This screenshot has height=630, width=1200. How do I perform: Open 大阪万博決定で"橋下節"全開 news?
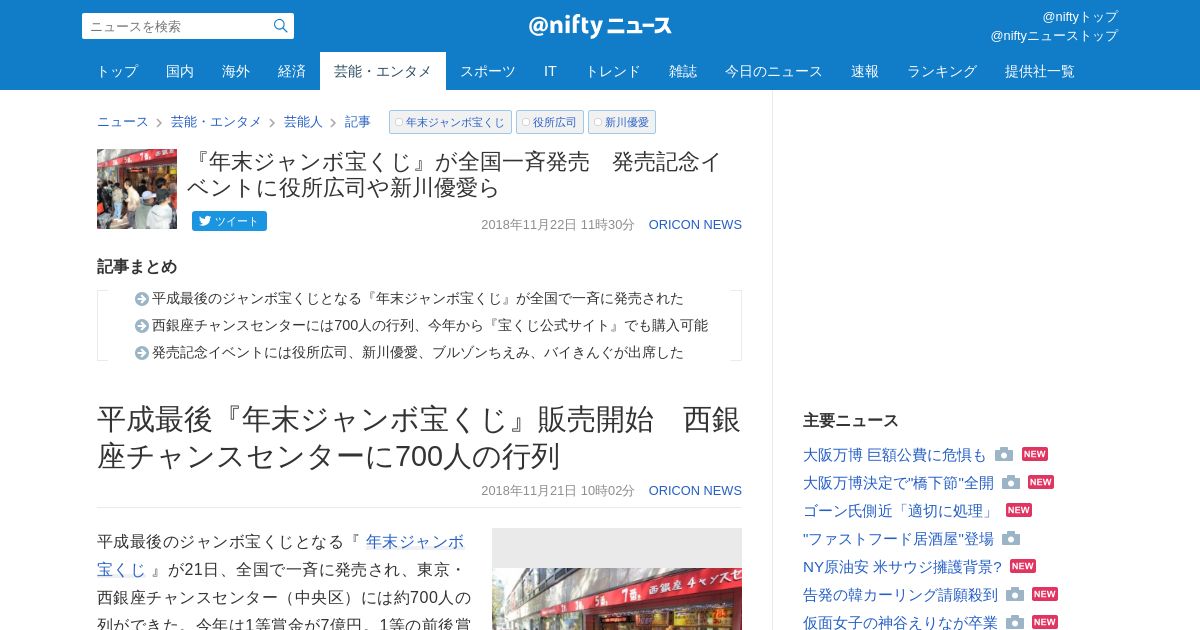tap(898, 482)
